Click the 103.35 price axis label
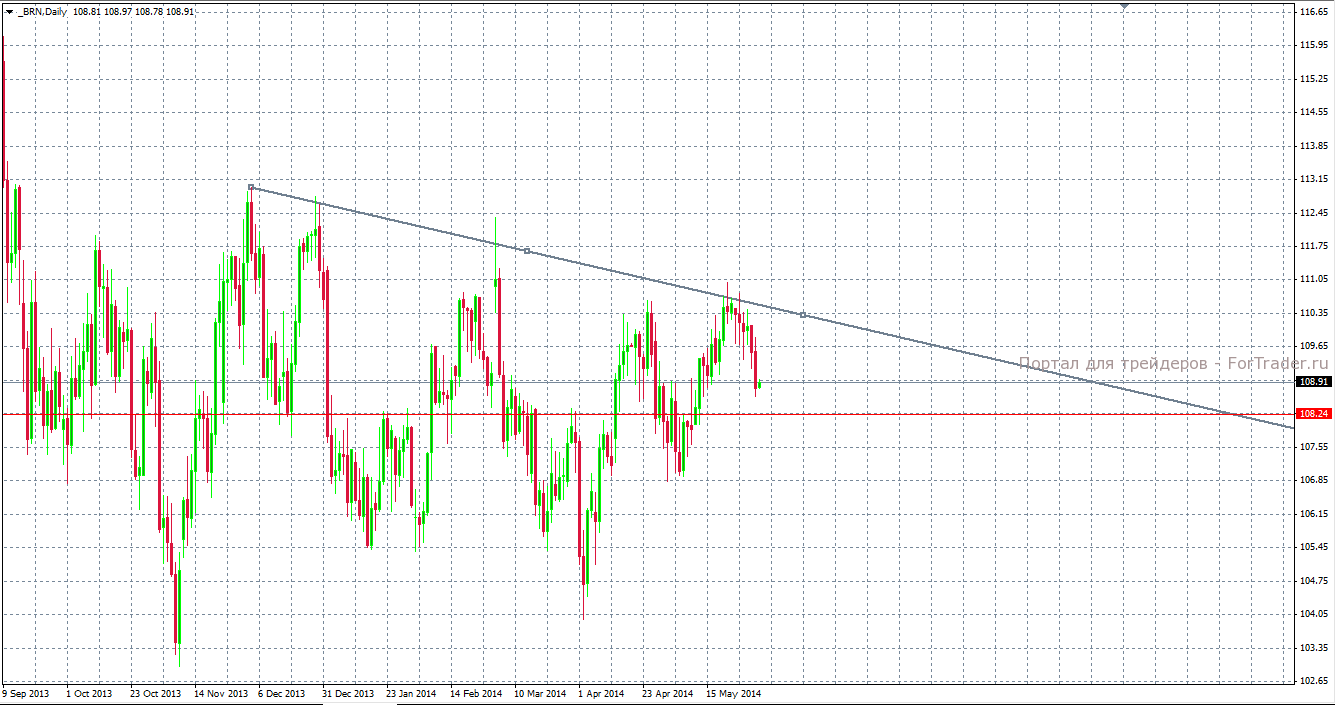Viewport: 1335px width, 705px height. (x=1314, y=648)
